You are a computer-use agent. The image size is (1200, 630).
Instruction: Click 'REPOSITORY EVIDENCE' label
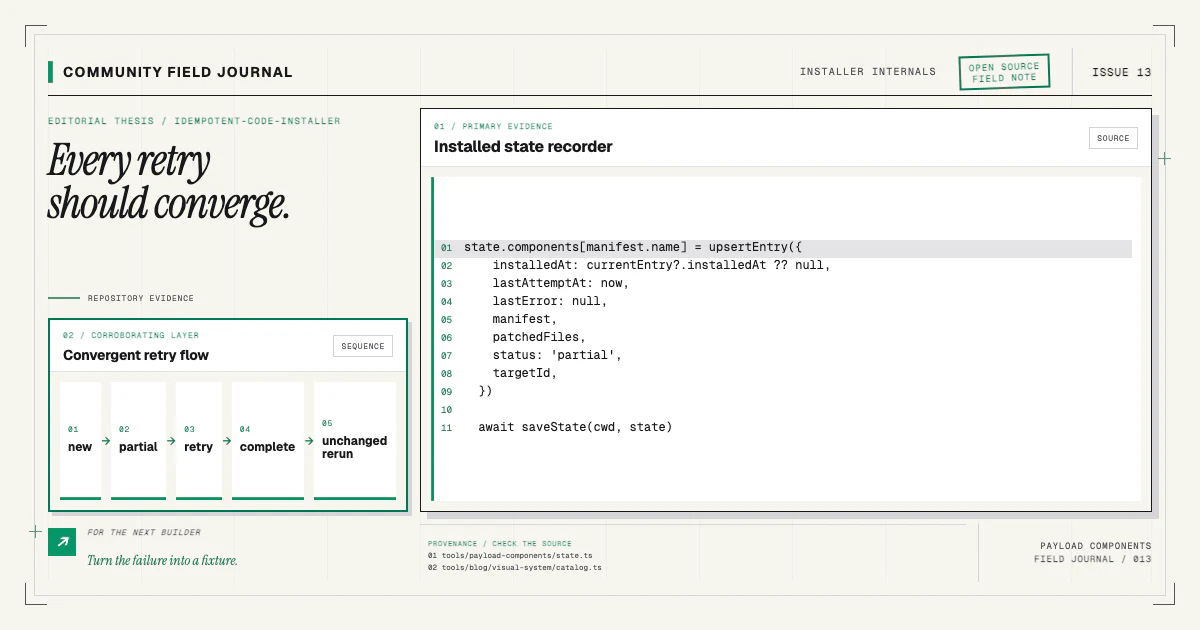click(x=141, y=298)
